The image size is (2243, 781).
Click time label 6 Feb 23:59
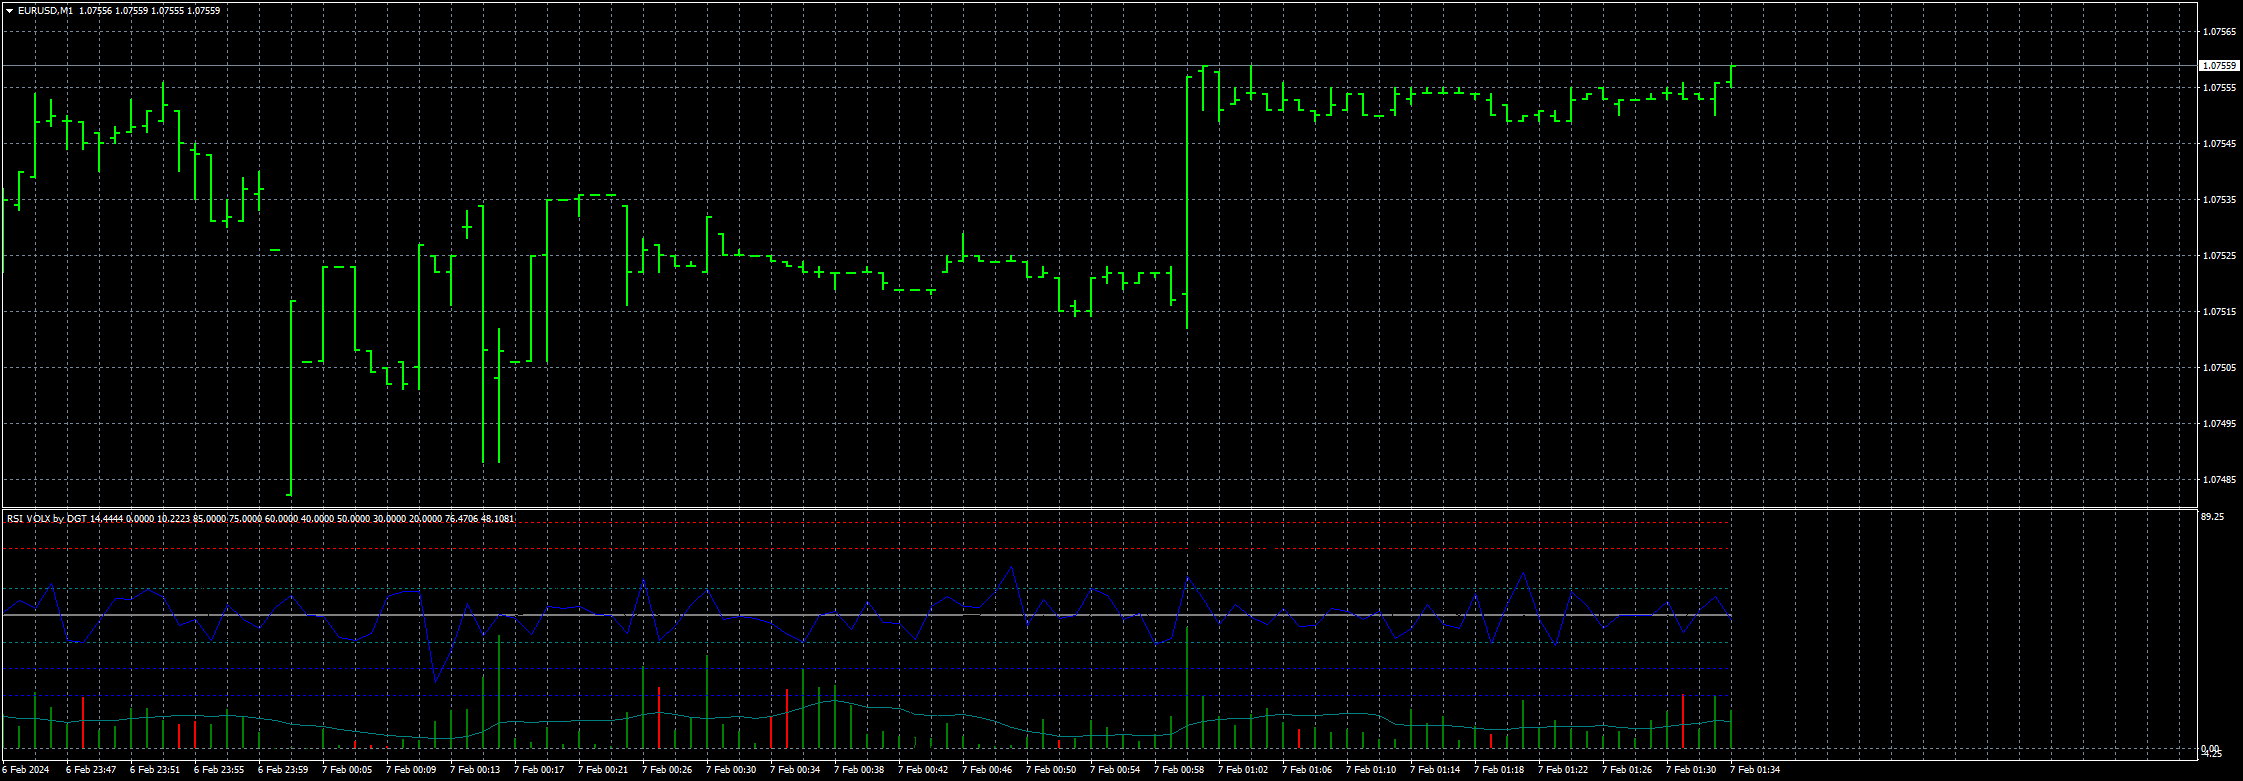(283, 770)
